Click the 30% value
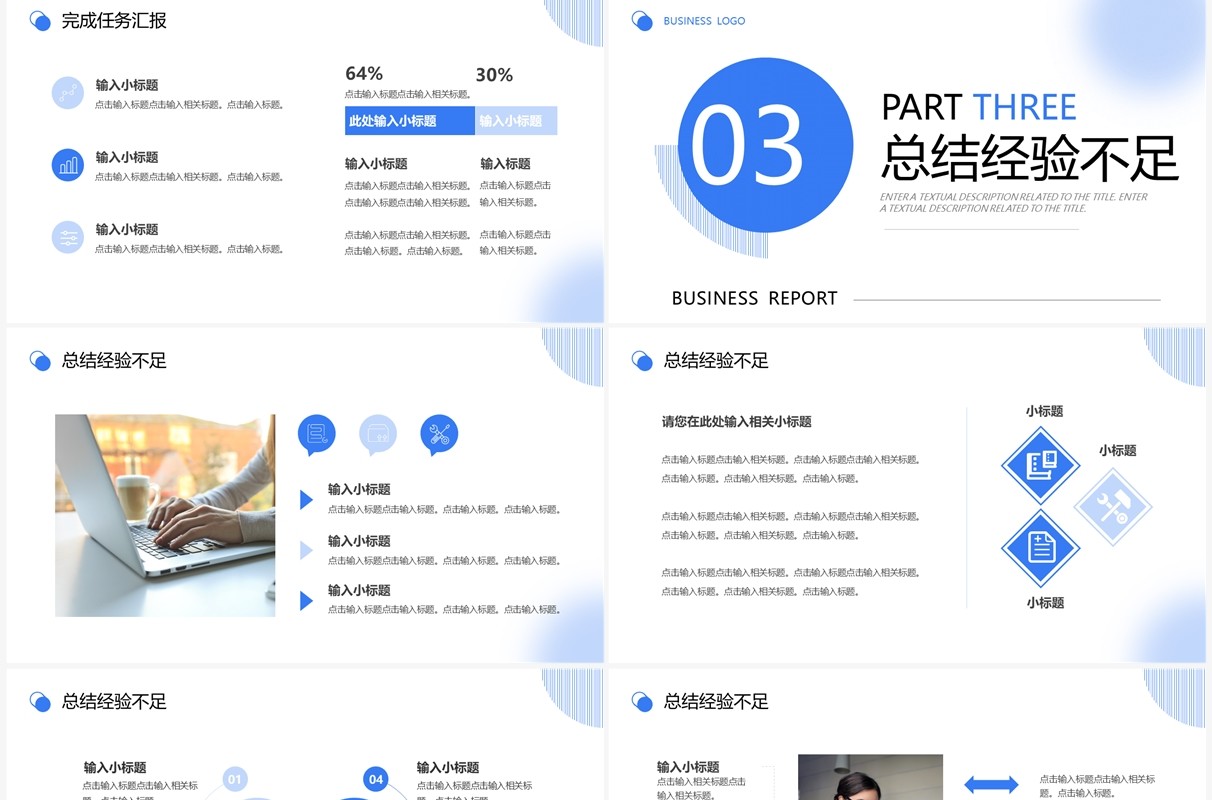This screenshot has width=1212, height=800. click(x=494, y=75)
